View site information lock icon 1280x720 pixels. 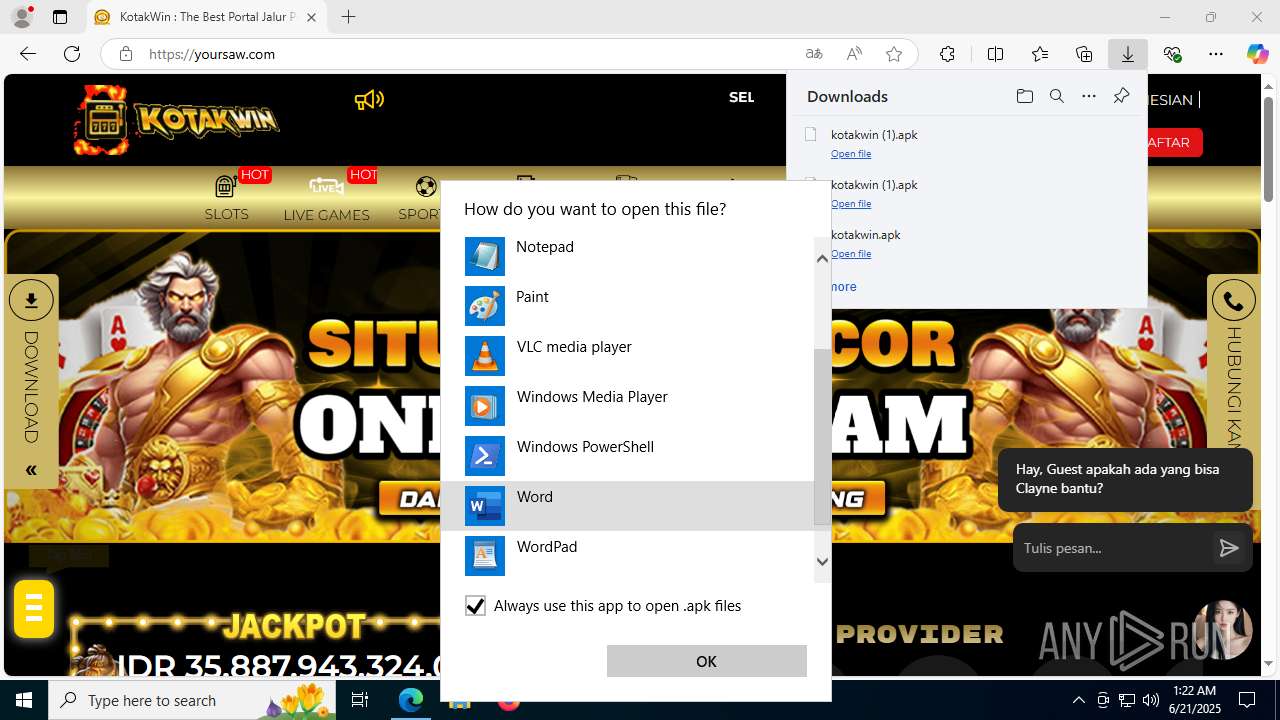(125, 54)
